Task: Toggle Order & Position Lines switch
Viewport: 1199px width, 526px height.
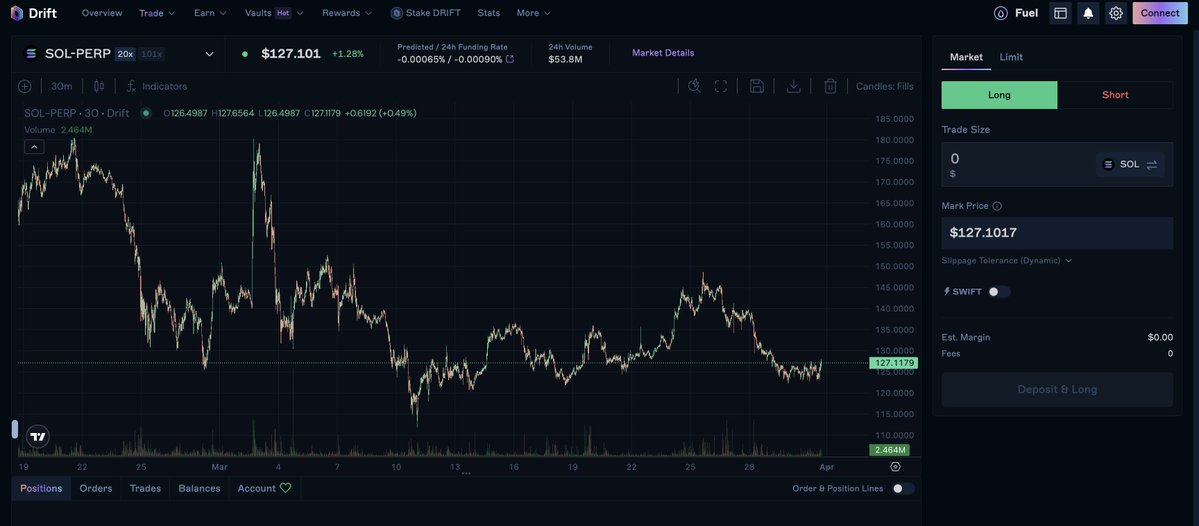Action: click(x=903, y=489)
